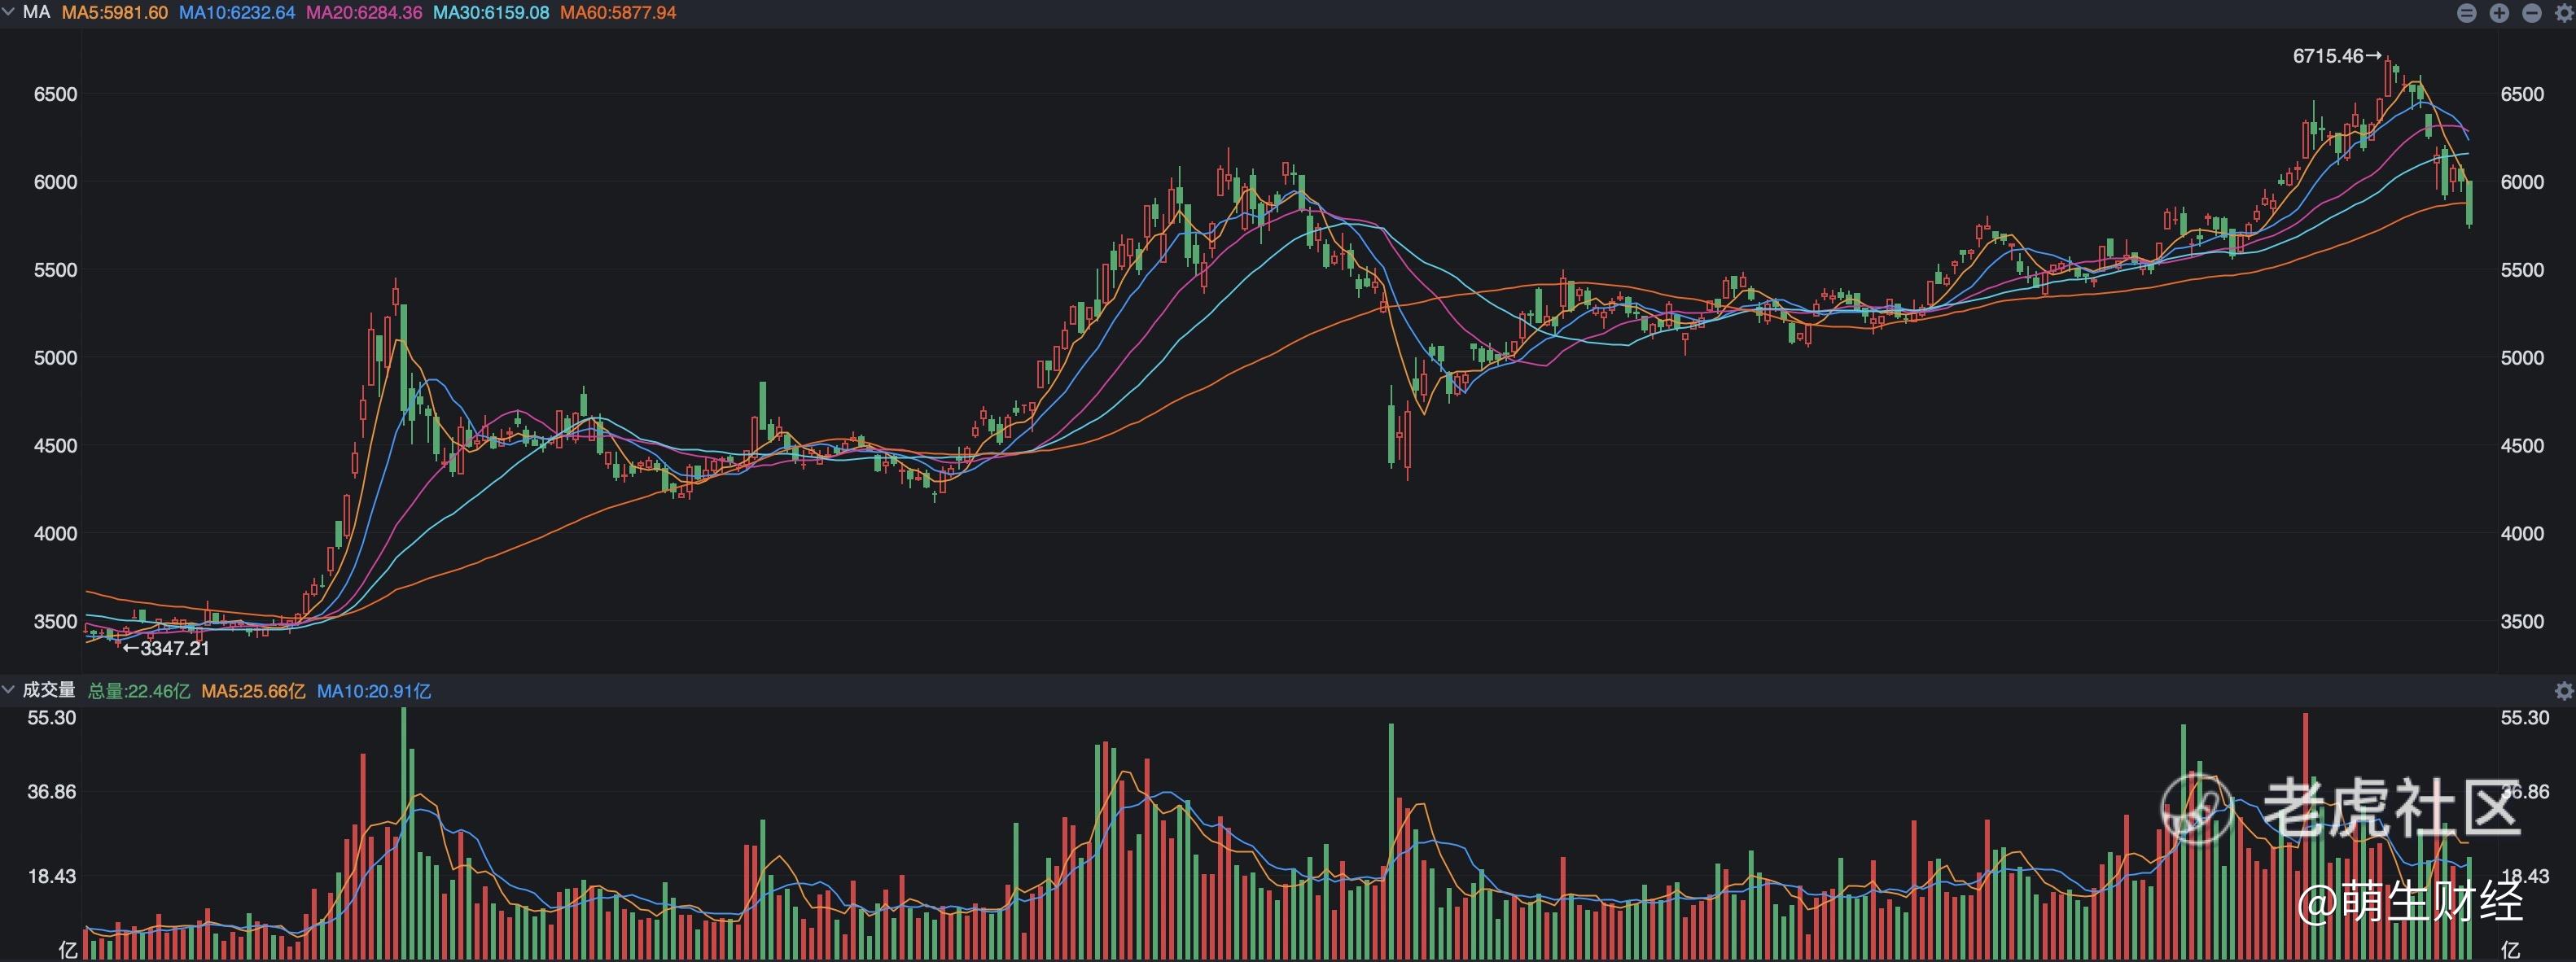Click the volume MA5:25.66亿 label
2576x962 pixels.
[253, 691]
